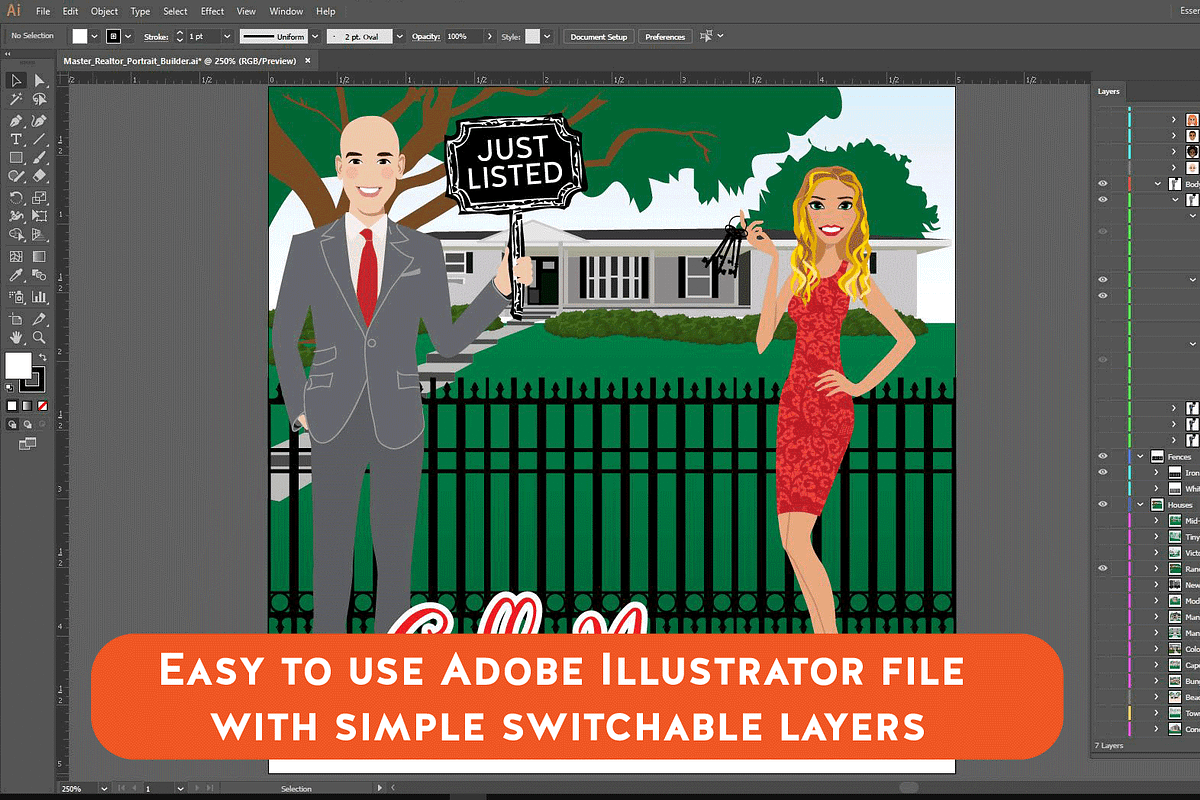
Task: Select the Lasso tool
Action: coord(40,100)
